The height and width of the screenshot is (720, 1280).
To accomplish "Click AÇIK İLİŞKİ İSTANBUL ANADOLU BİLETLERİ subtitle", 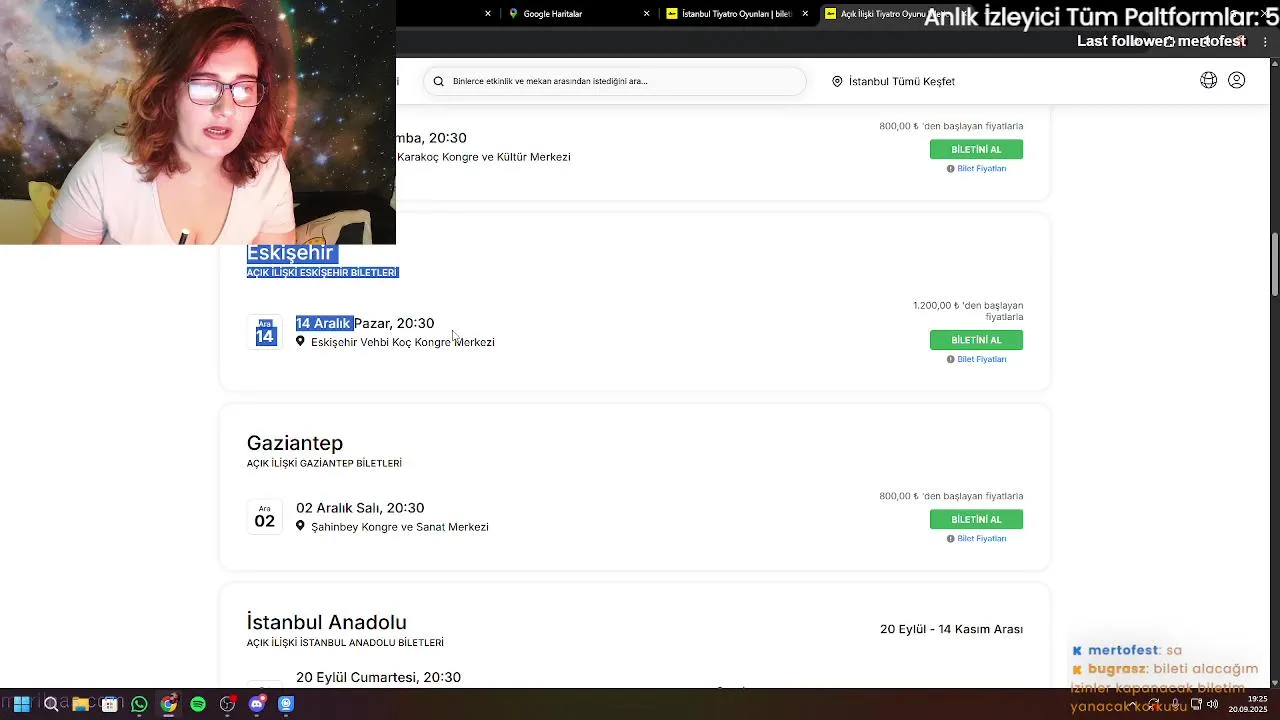I will coord(345,643).
